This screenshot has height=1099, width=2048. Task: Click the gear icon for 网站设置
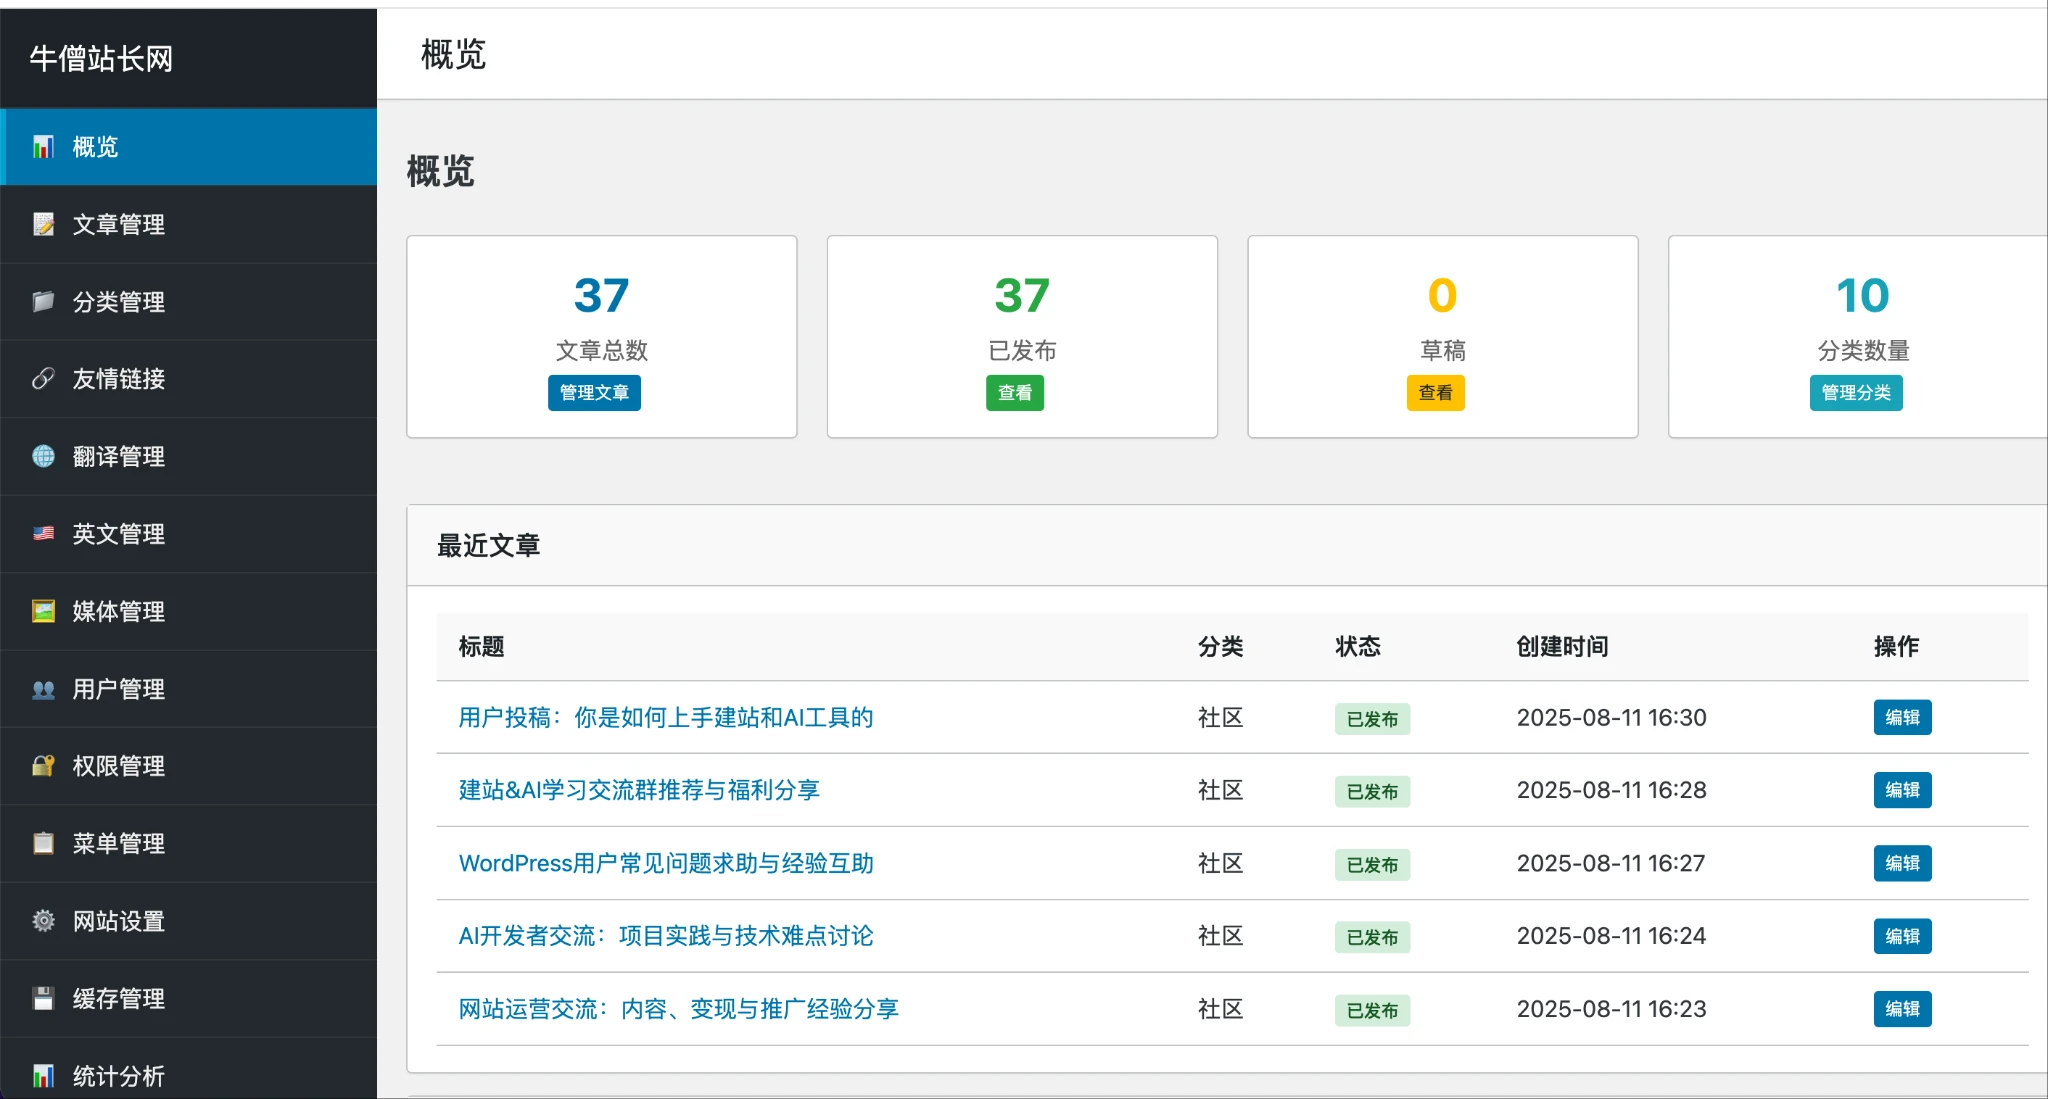click(43, 921)
